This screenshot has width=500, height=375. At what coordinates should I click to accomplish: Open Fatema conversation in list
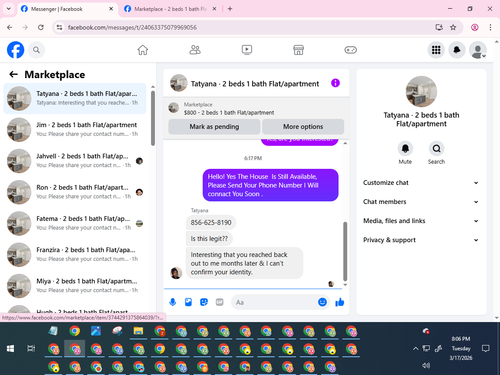point(75,223)
